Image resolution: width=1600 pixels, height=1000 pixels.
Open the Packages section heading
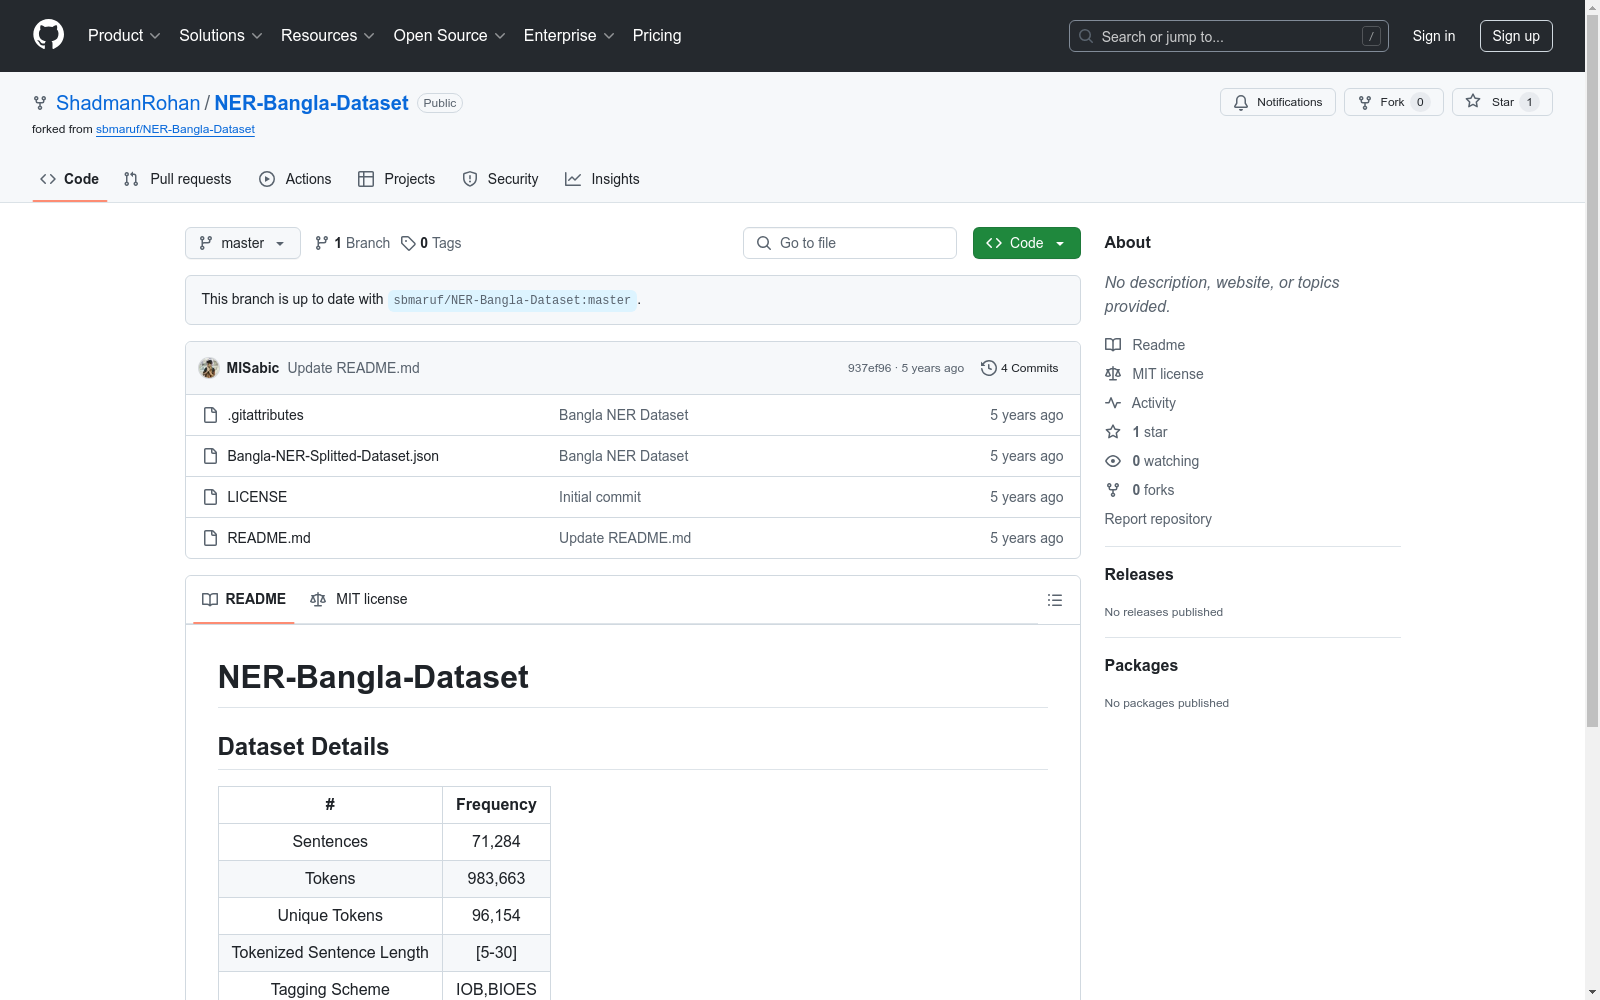[x=1141, y=665]
